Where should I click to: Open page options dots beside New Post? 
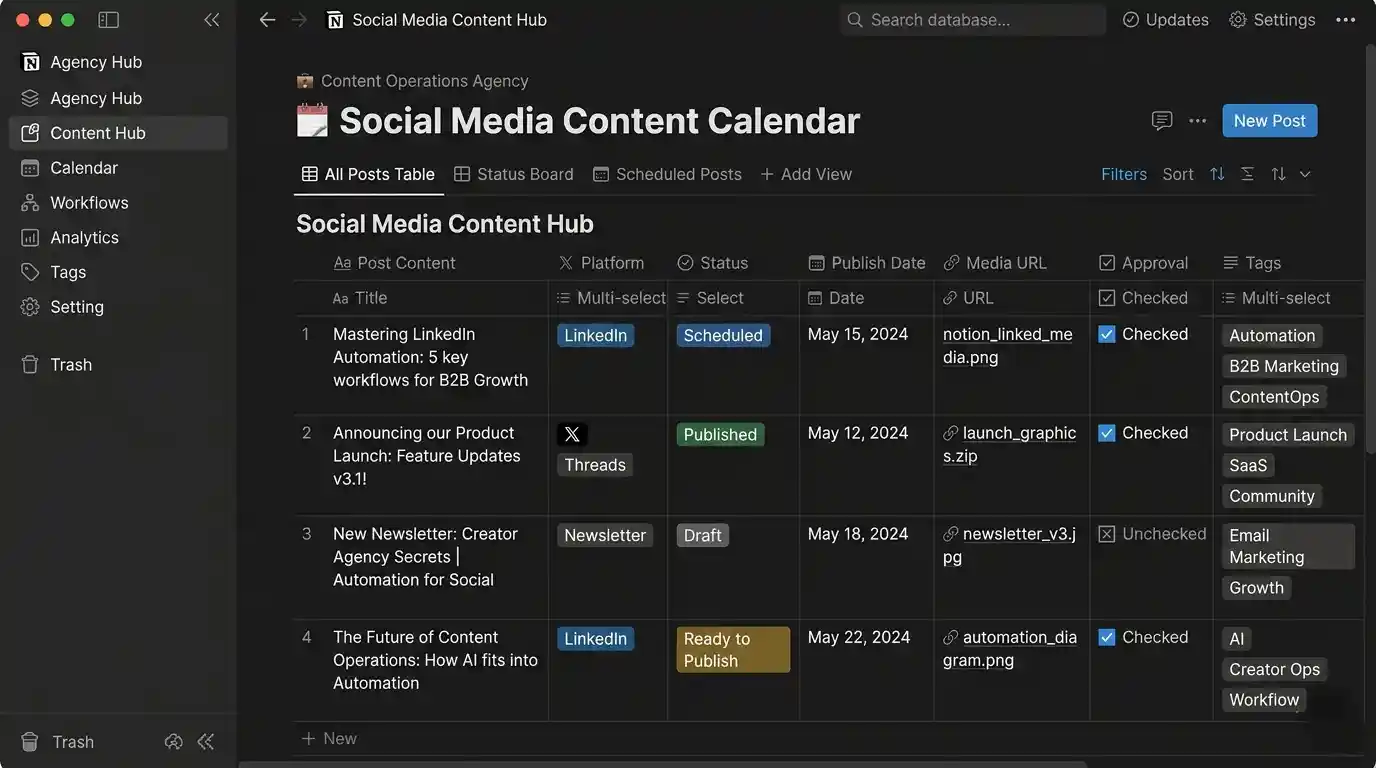pyautogui.click(x=1198, y=121)
